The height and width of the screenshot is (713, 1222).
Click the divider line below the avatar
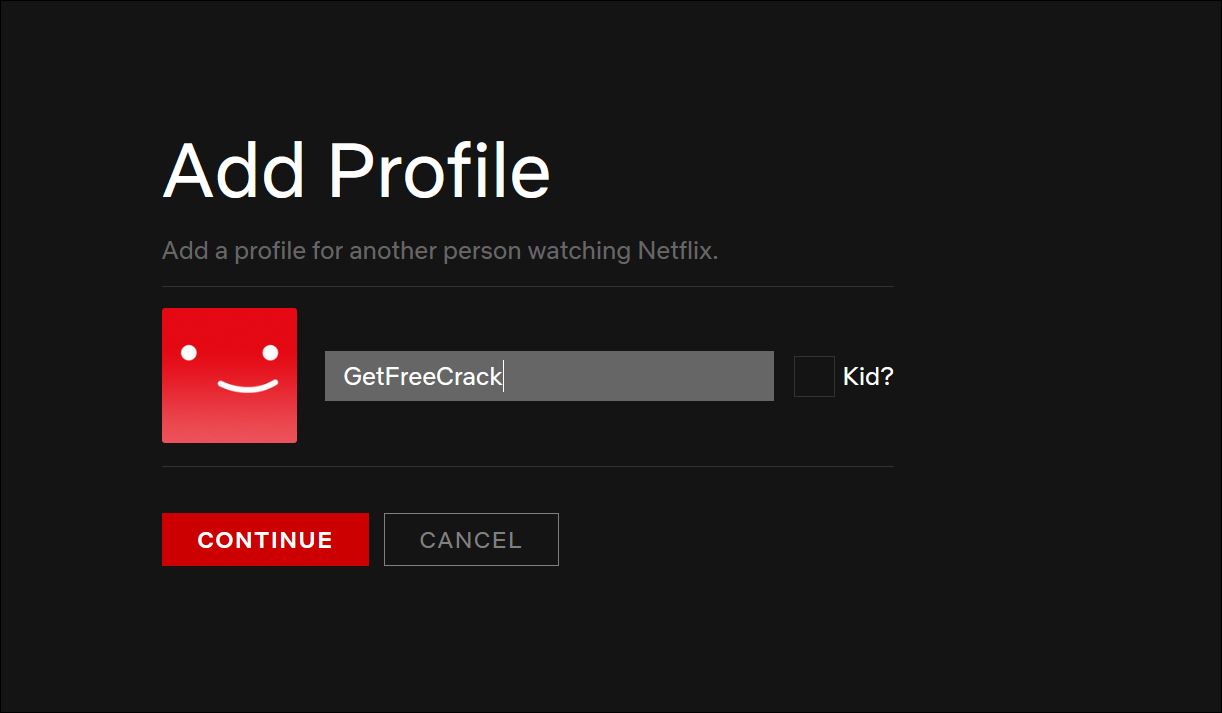click(x=527, y=466)
